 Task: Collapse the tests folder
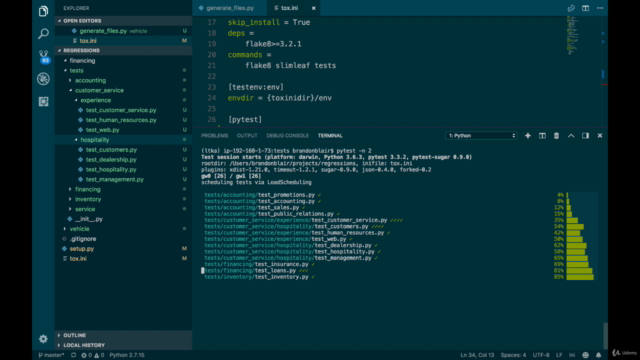(x=123, y=71)
